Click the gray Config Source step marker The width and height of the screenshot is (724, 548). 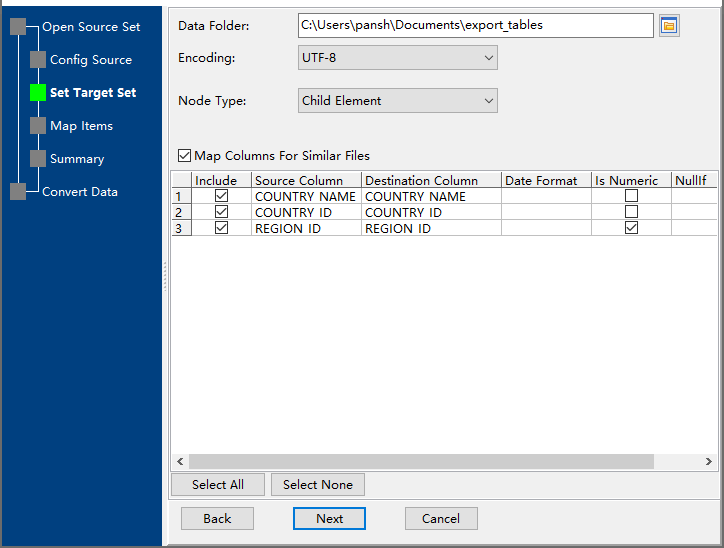tap(38, 60)
